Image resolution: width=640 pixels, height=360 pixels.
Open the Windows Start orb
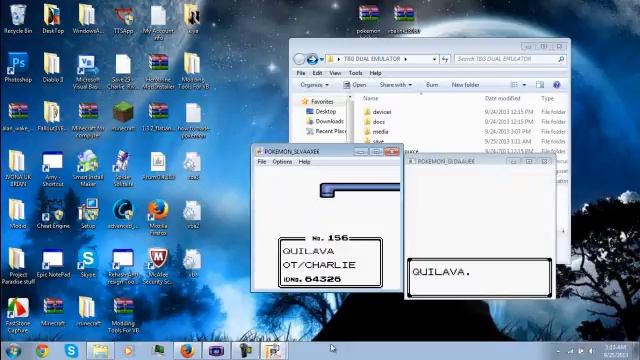pos(13,351)
